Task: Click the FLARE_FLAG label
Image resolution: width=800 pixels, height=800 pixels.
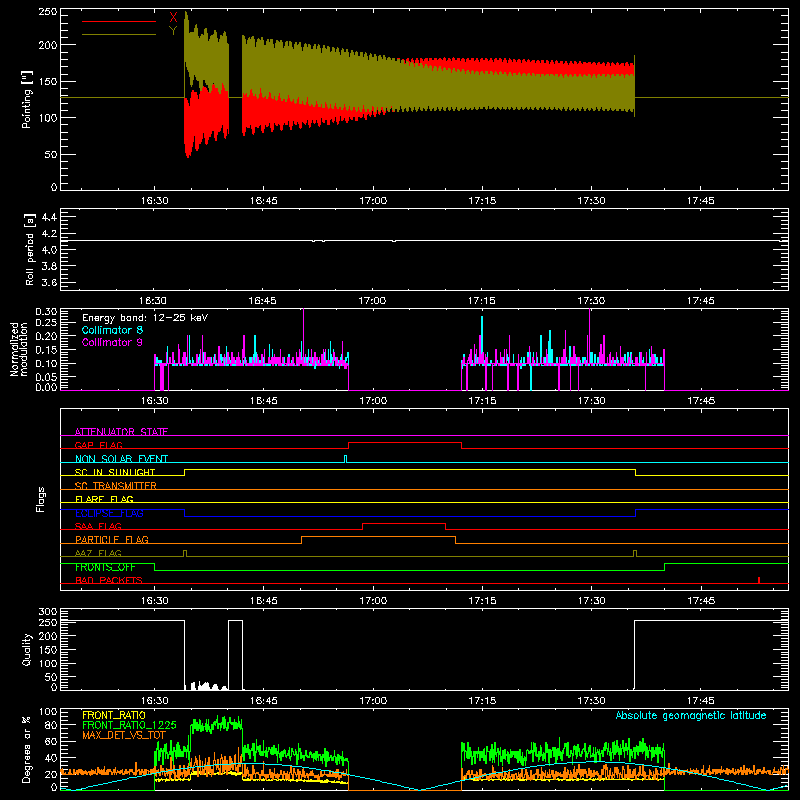Action: pos(104,499)
